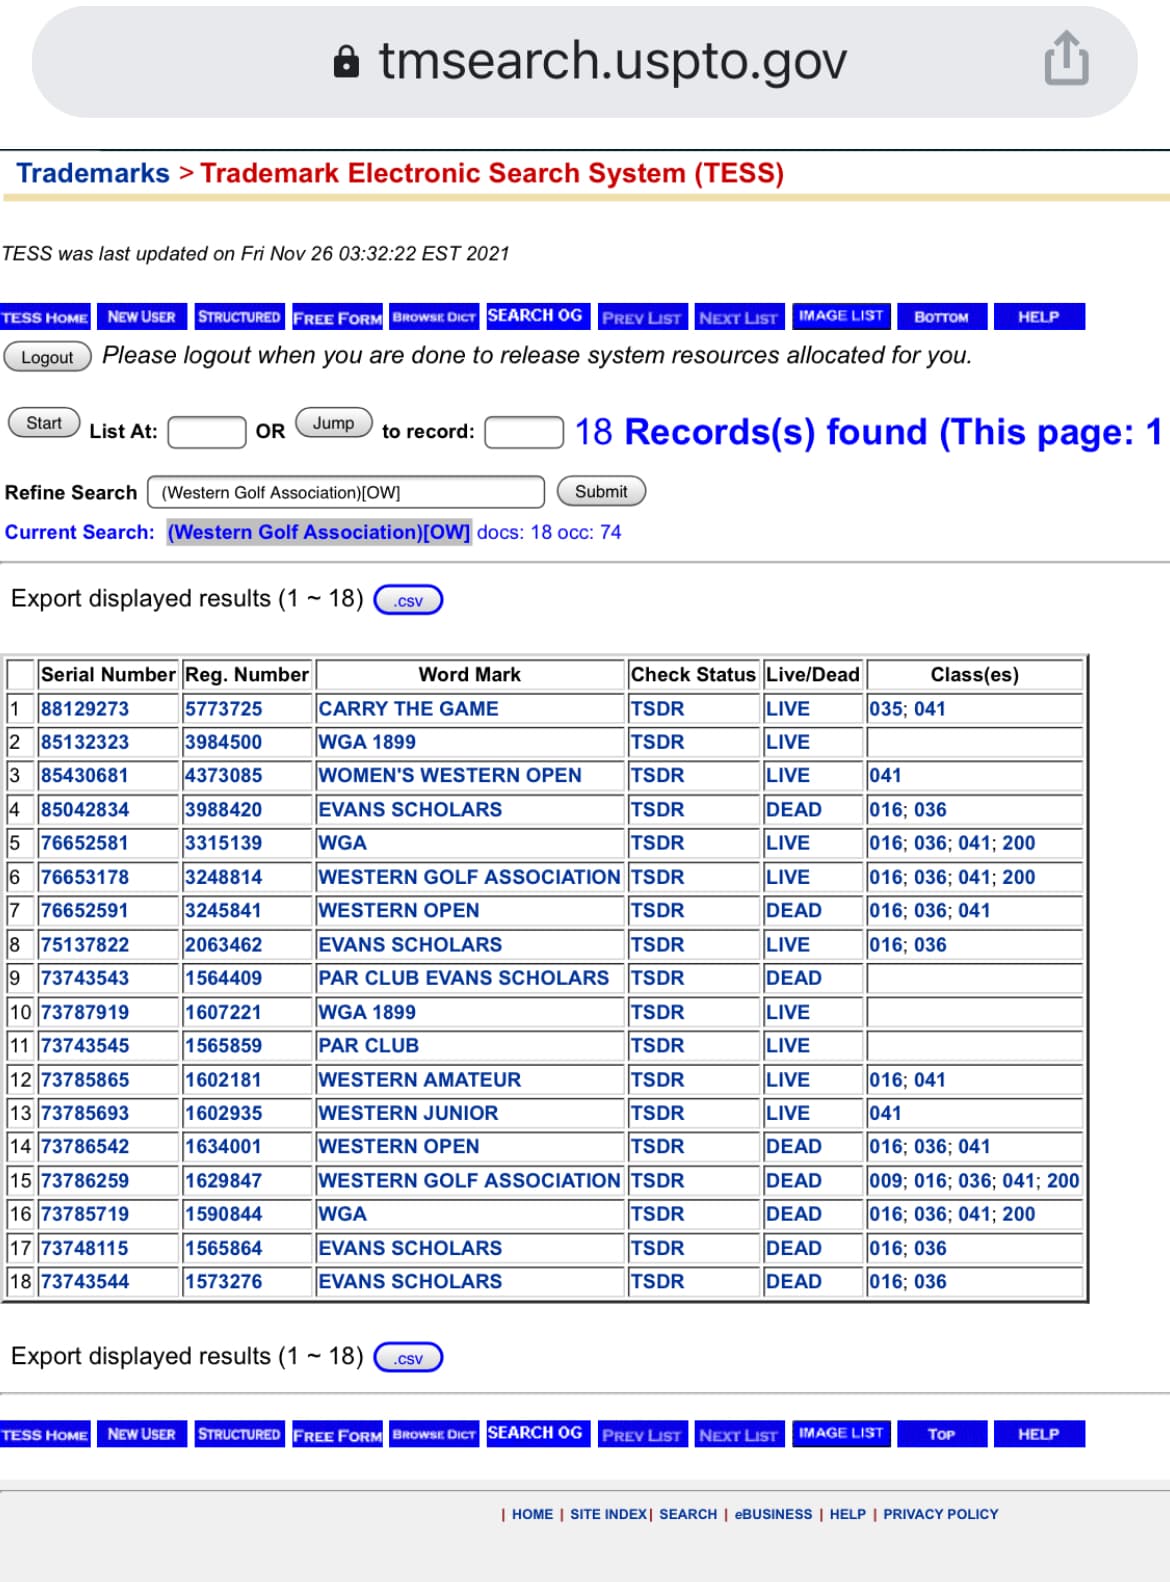Open the TESS Home toolbar button
Screen dimensions: 1170x1582
[x=45, y=317]
